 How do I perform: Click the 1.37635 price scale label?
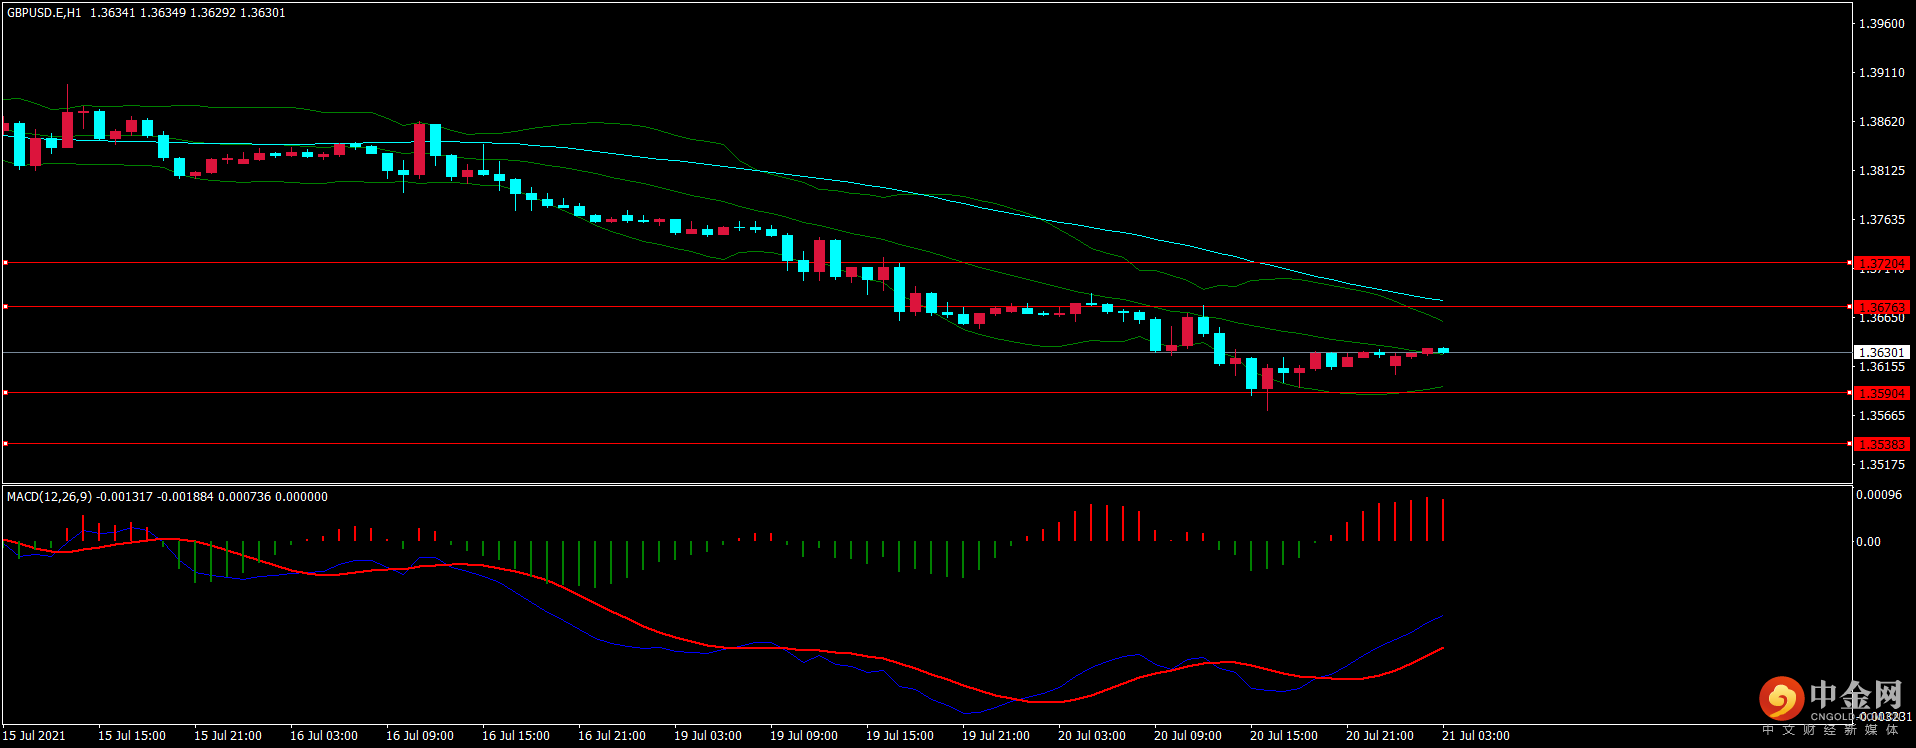coord(1881,220)
